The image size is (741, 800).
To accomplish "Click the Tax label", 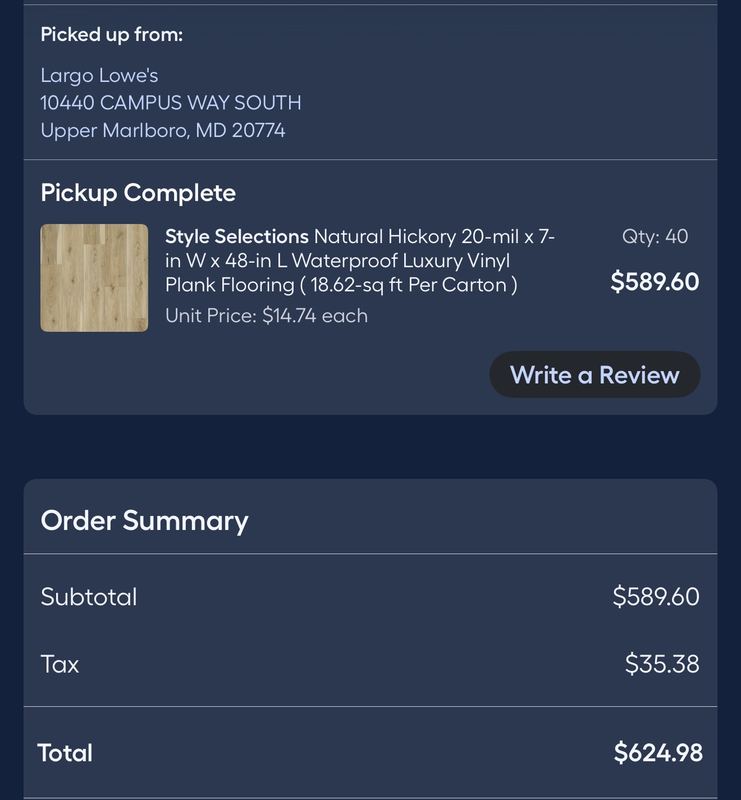I will coord(60,664).
